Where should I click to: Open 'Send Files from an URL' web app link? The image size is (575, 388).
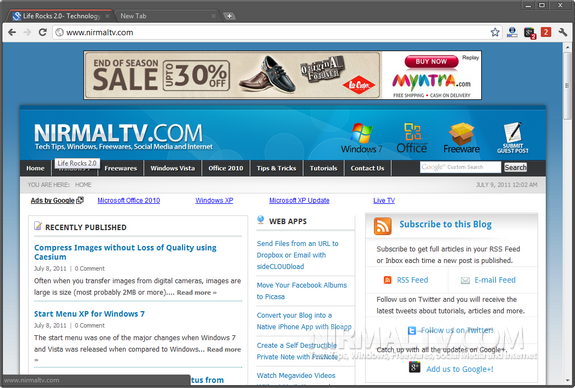coord(297,255)
